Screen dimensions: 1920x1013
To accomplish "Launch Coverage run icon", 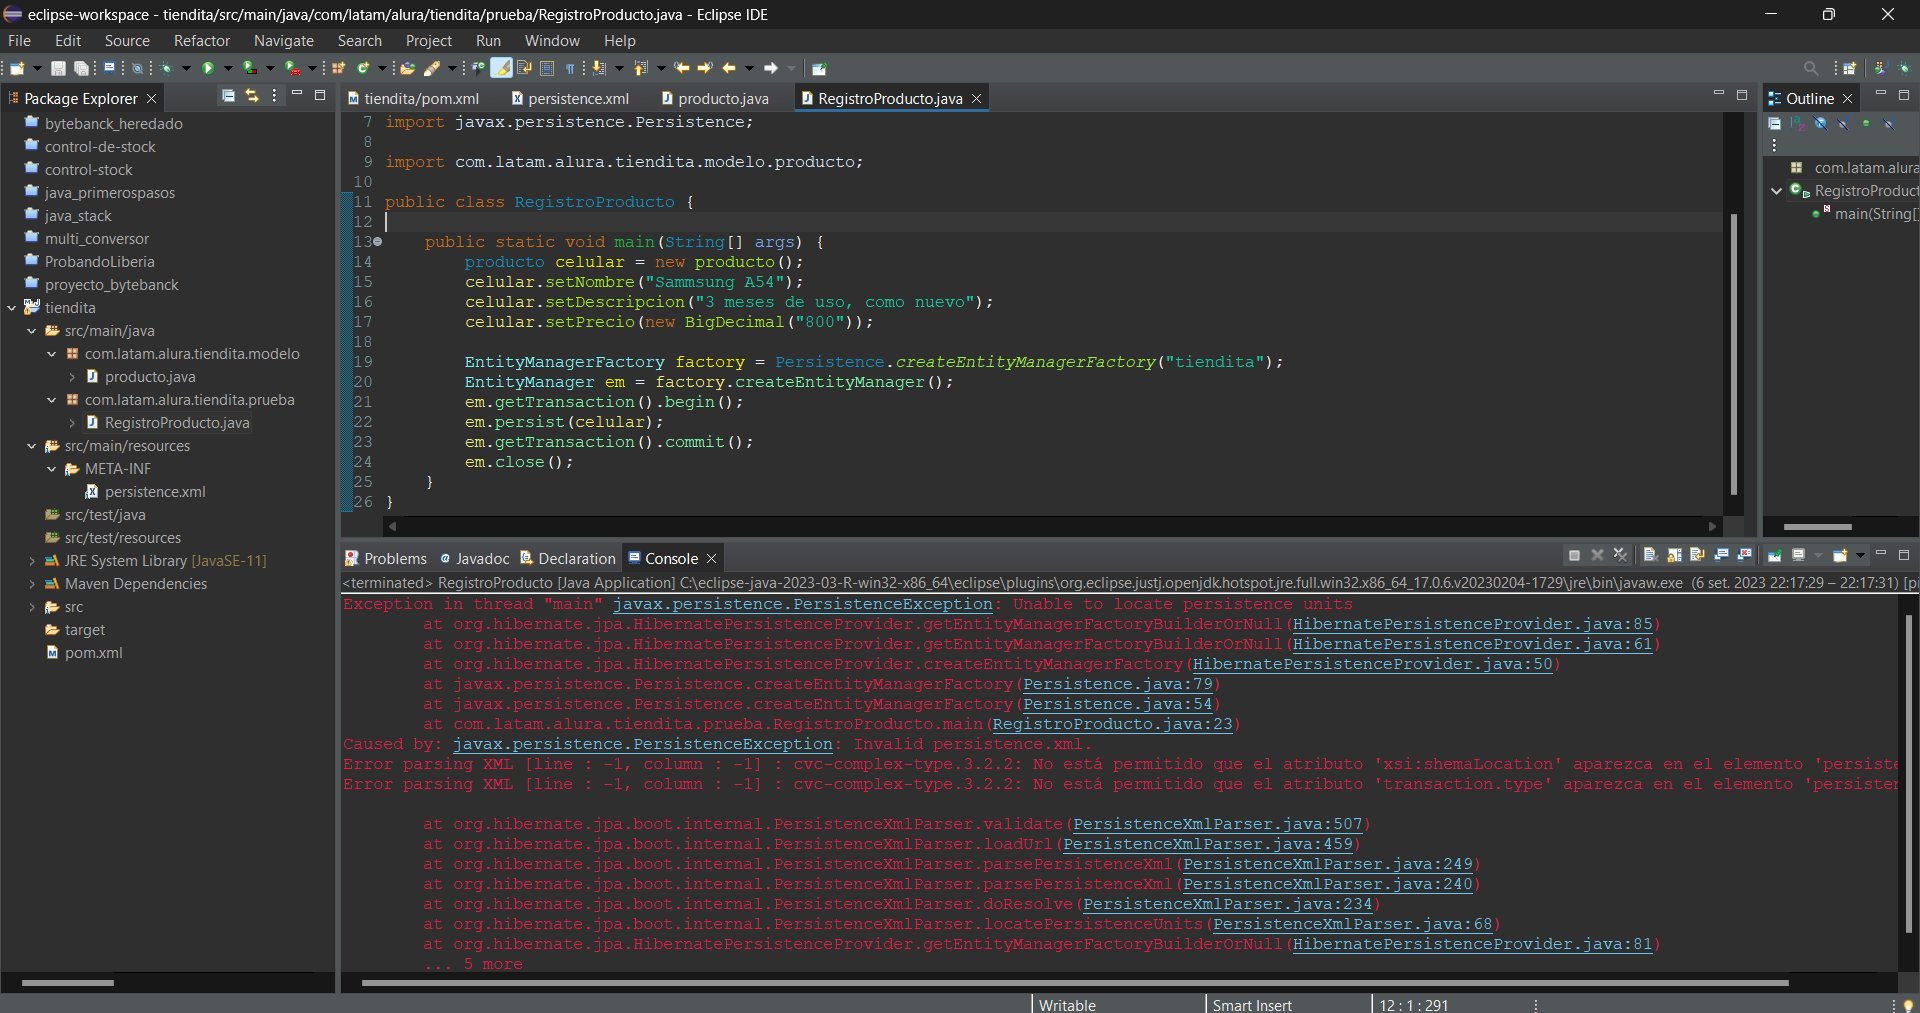I will (x=249, y=68).
